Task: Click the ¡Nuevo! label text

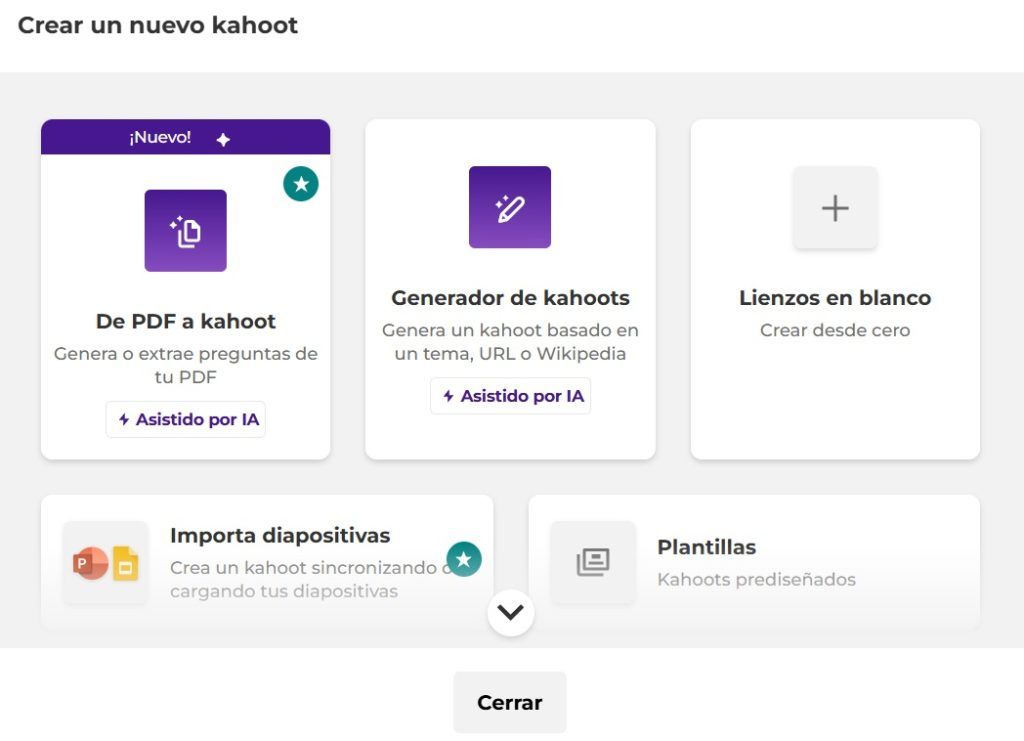Action: [160, 137]
